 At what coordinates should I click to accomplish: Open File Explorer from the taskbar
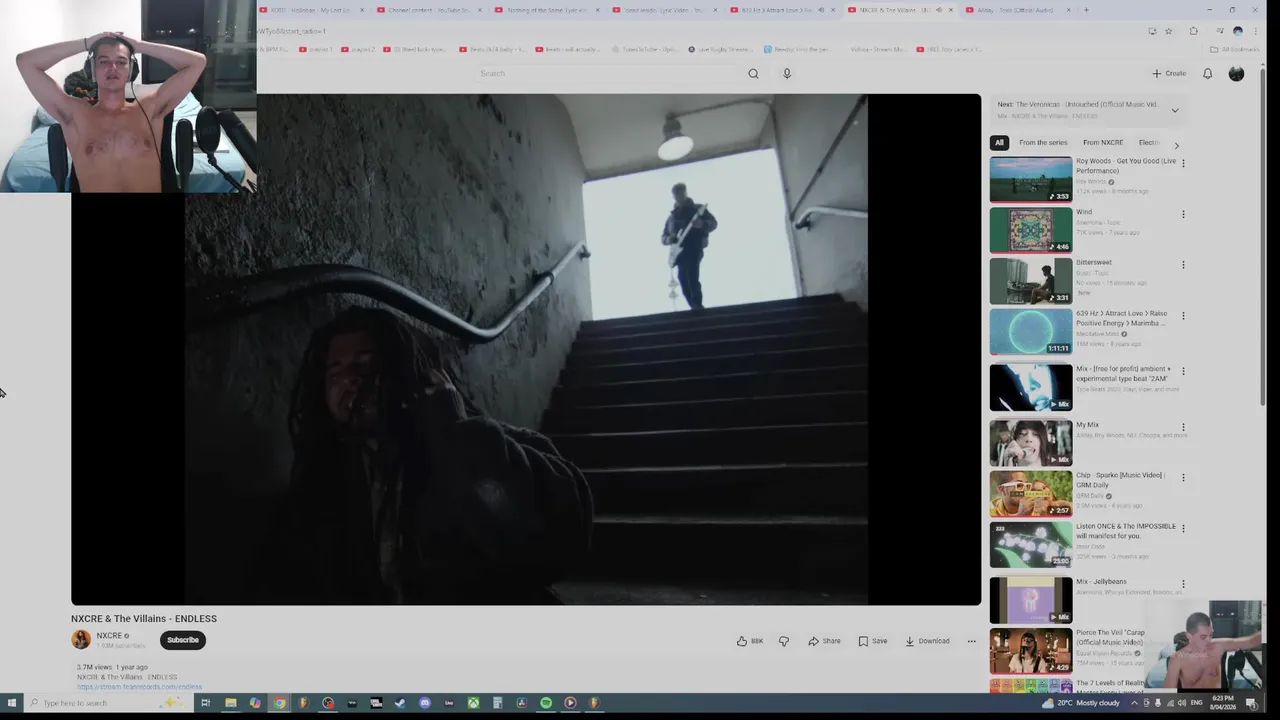(x=230, y=703)
